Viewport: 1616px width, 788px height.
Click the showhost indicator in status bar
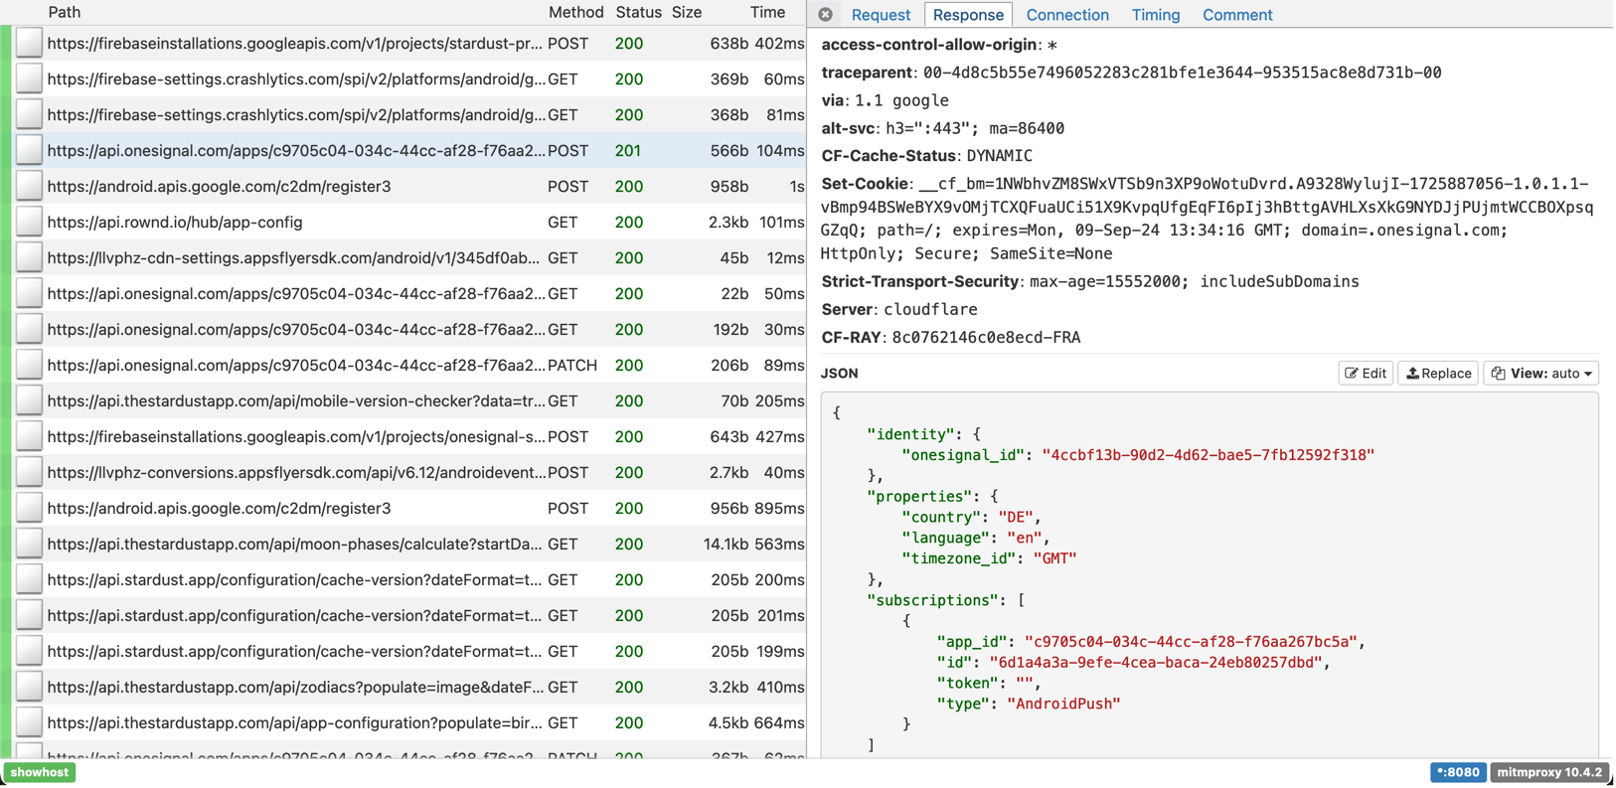[40, 772]
